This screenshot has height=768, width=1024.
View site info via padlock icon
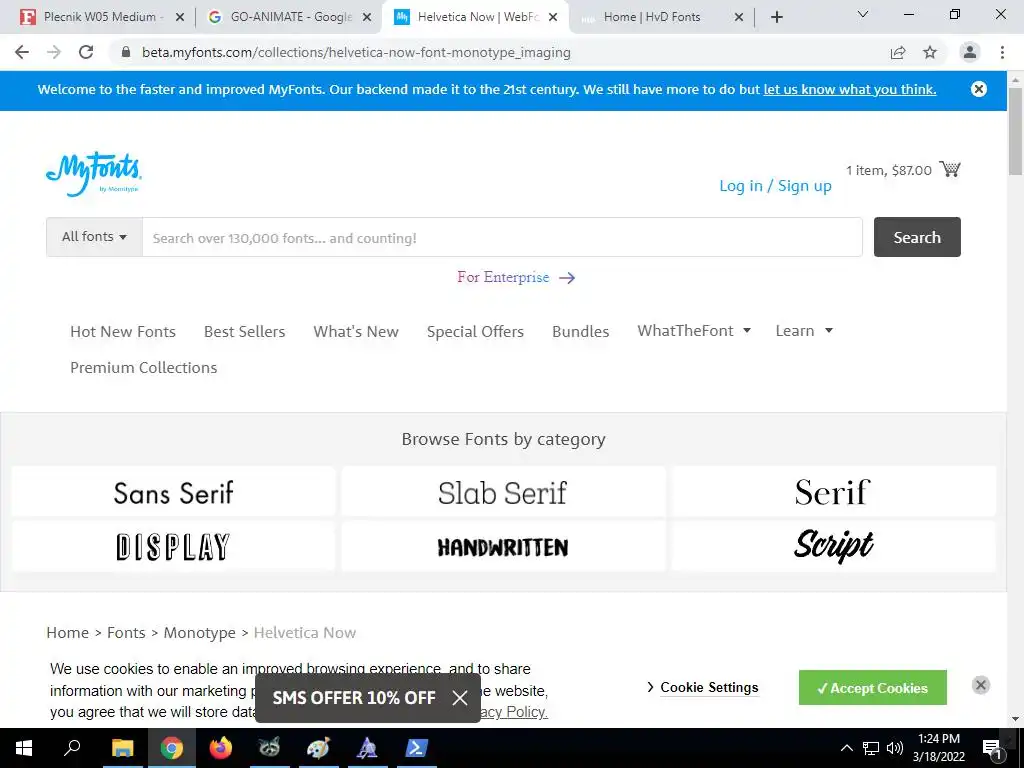pos(126,52)
